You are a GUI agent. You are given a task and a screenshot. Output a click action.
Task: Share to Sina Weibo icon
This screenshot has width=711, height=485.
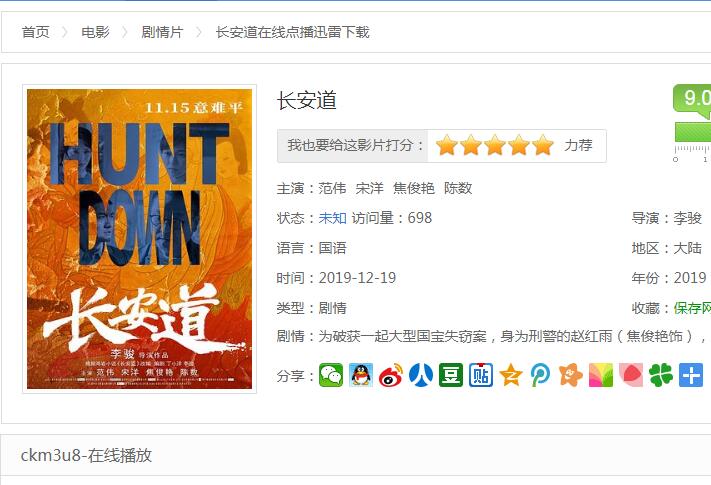[x=391, y=375]
